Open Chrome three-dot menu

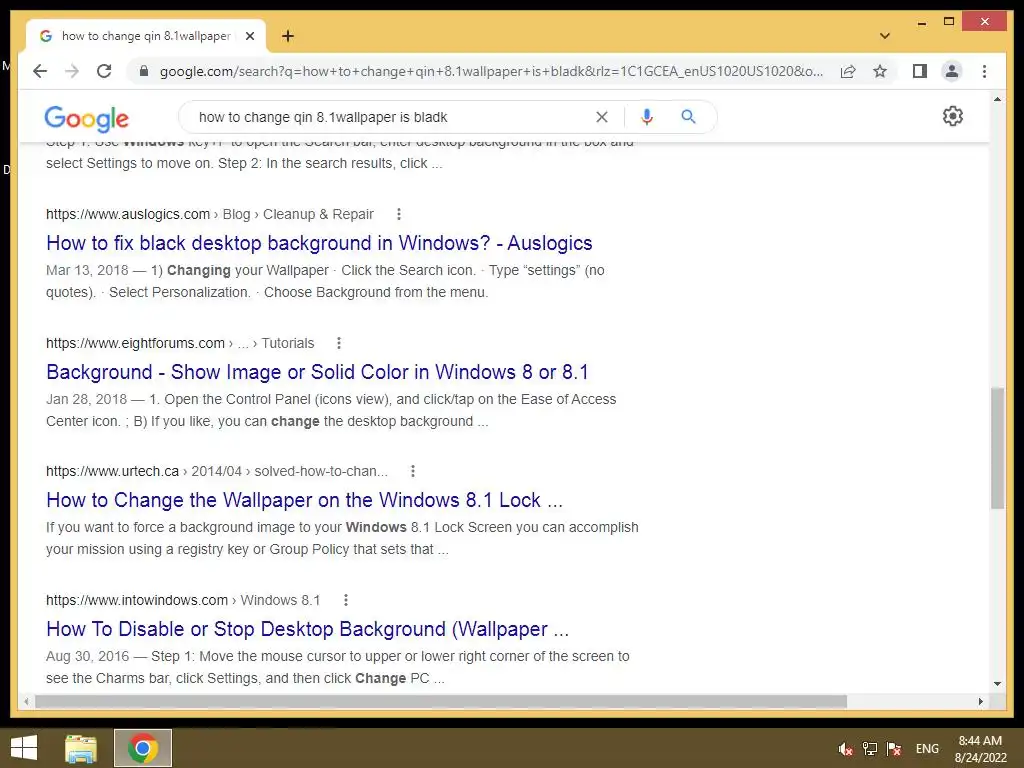[984, 71]
